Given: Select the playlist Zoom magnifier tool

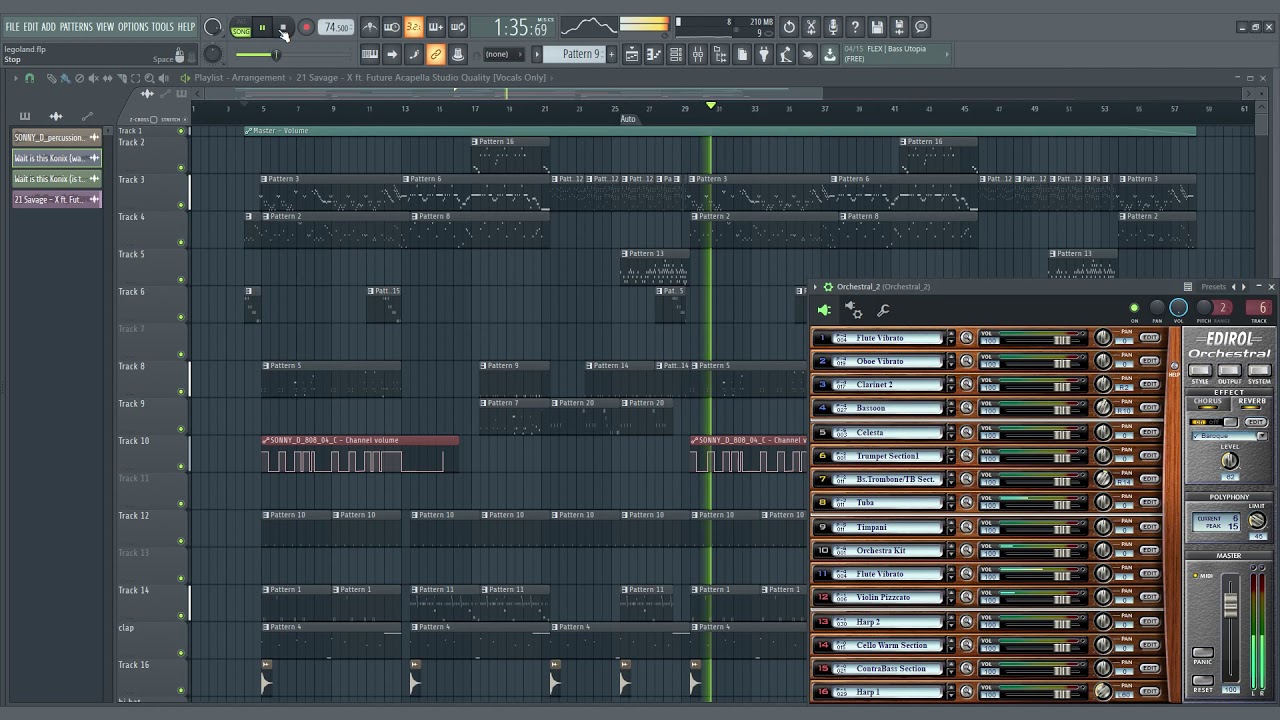Looking at the screenshot, I should pos(150,78).
